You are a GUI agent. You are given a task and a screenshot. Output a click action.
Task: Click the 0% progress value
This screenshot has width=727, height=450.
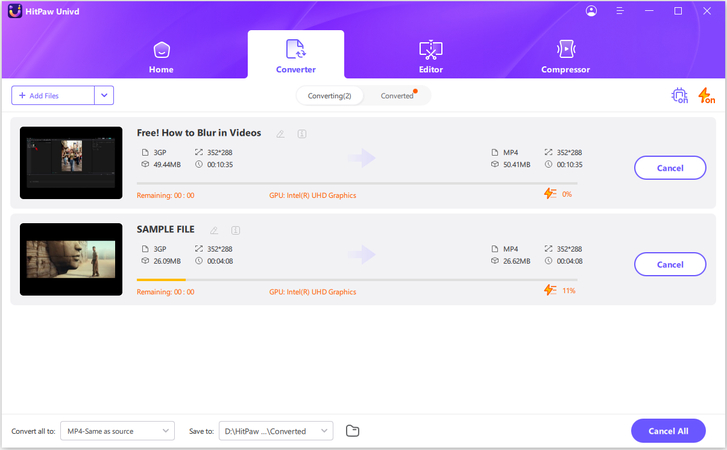coord(567,194)
